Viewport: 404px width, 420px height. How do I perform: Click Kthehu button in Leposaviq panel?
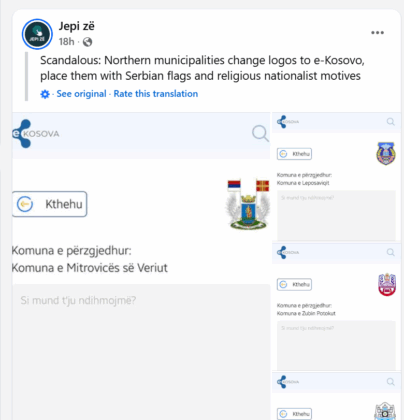(x=294, y=154)
